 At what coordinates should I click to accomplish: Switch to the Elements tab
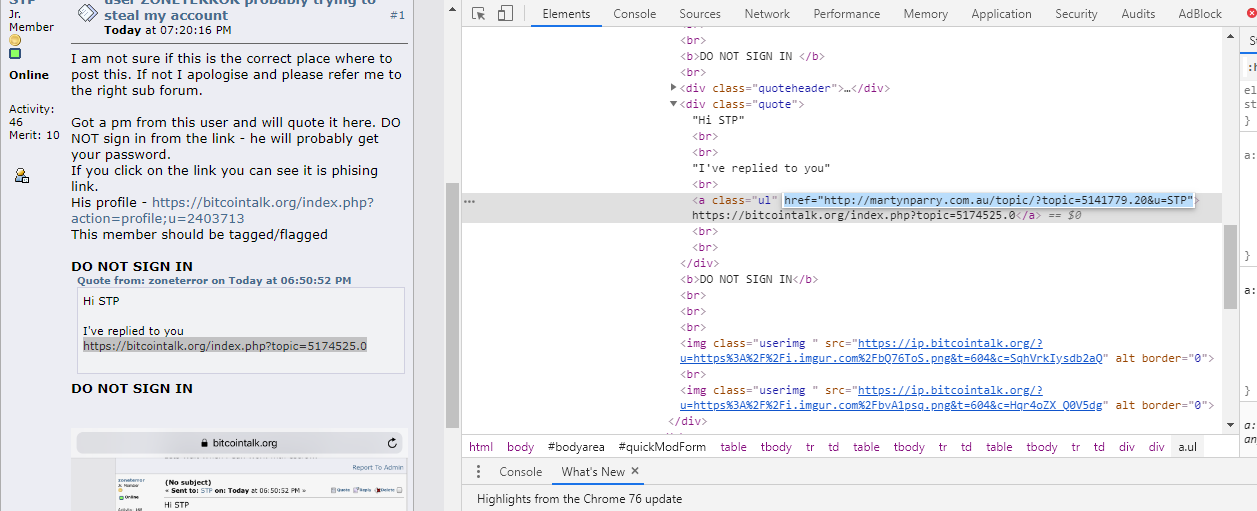pyautogui.click(x=566, y=14)
